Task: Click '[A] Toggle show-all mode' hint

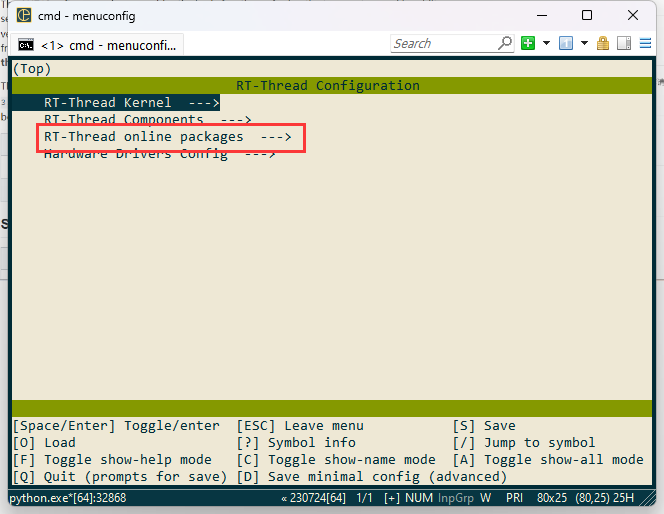Action: coord(548,460)
